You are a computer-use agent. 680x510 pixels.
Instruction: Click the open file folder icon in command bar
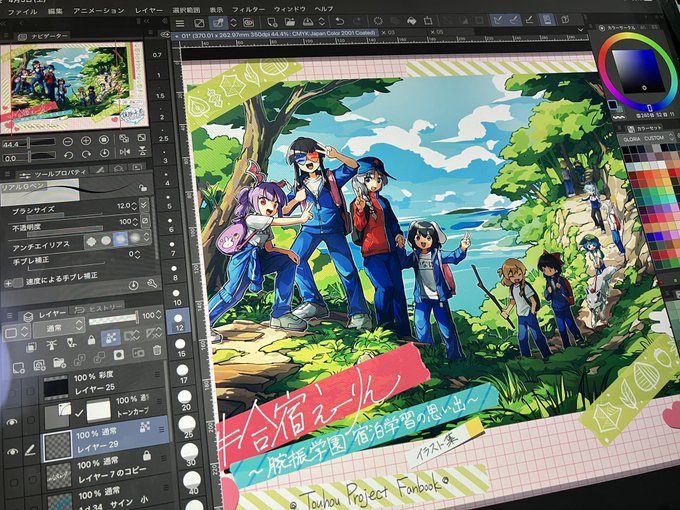pyautogui.click(x=290, y=21)
